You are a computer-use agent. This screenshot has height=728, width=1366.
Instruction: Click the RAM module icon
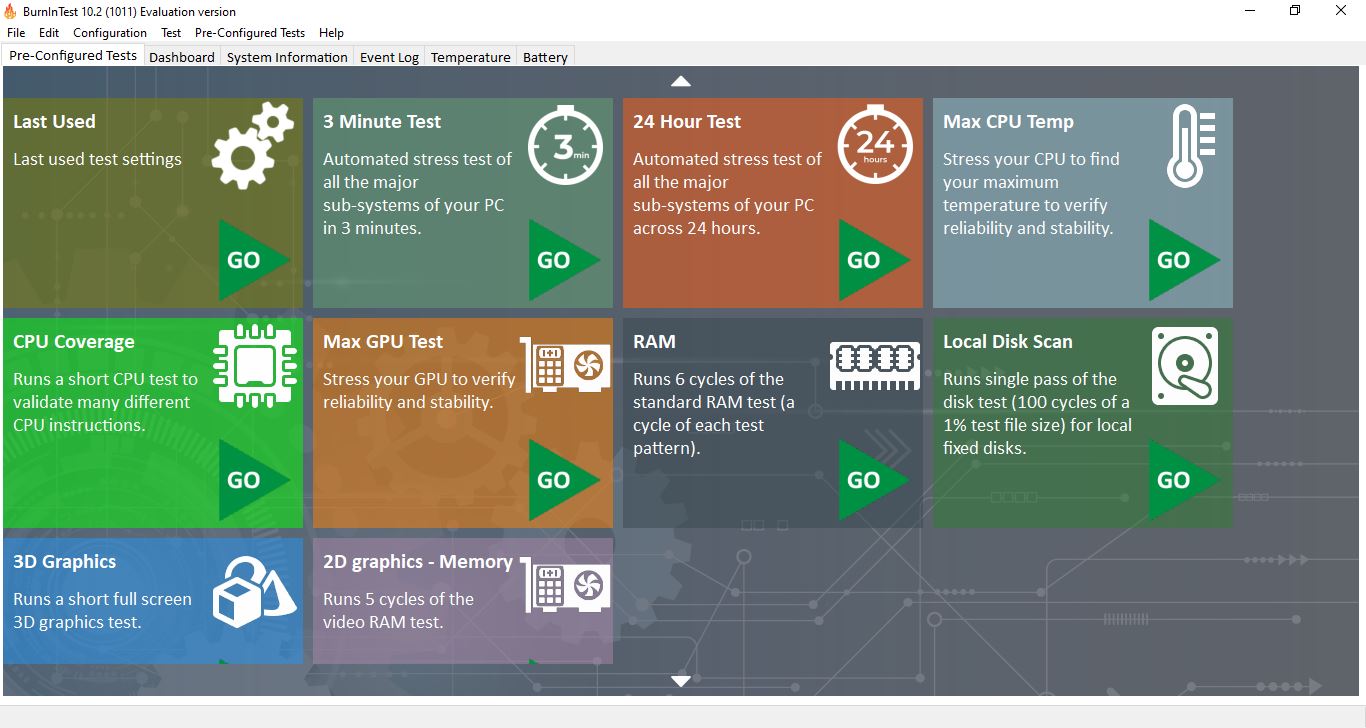click(875, 365)
